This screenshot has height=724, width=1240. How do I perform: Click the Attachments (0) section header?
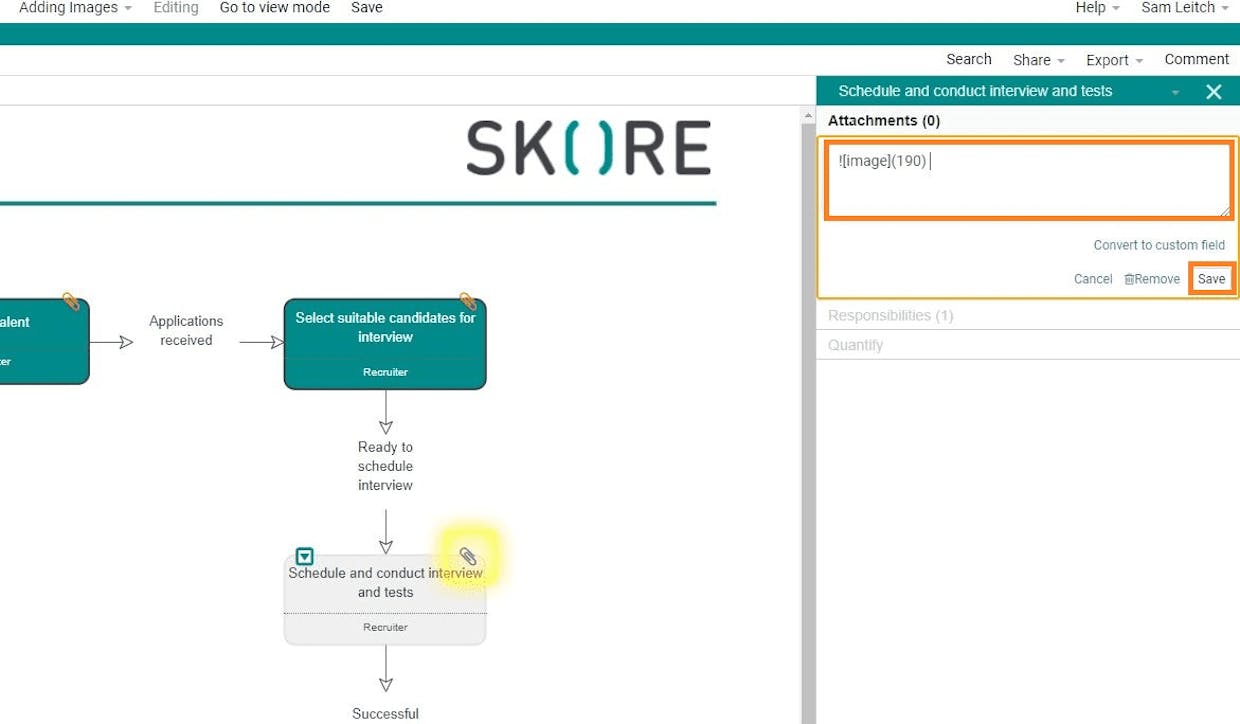point(884,120)
